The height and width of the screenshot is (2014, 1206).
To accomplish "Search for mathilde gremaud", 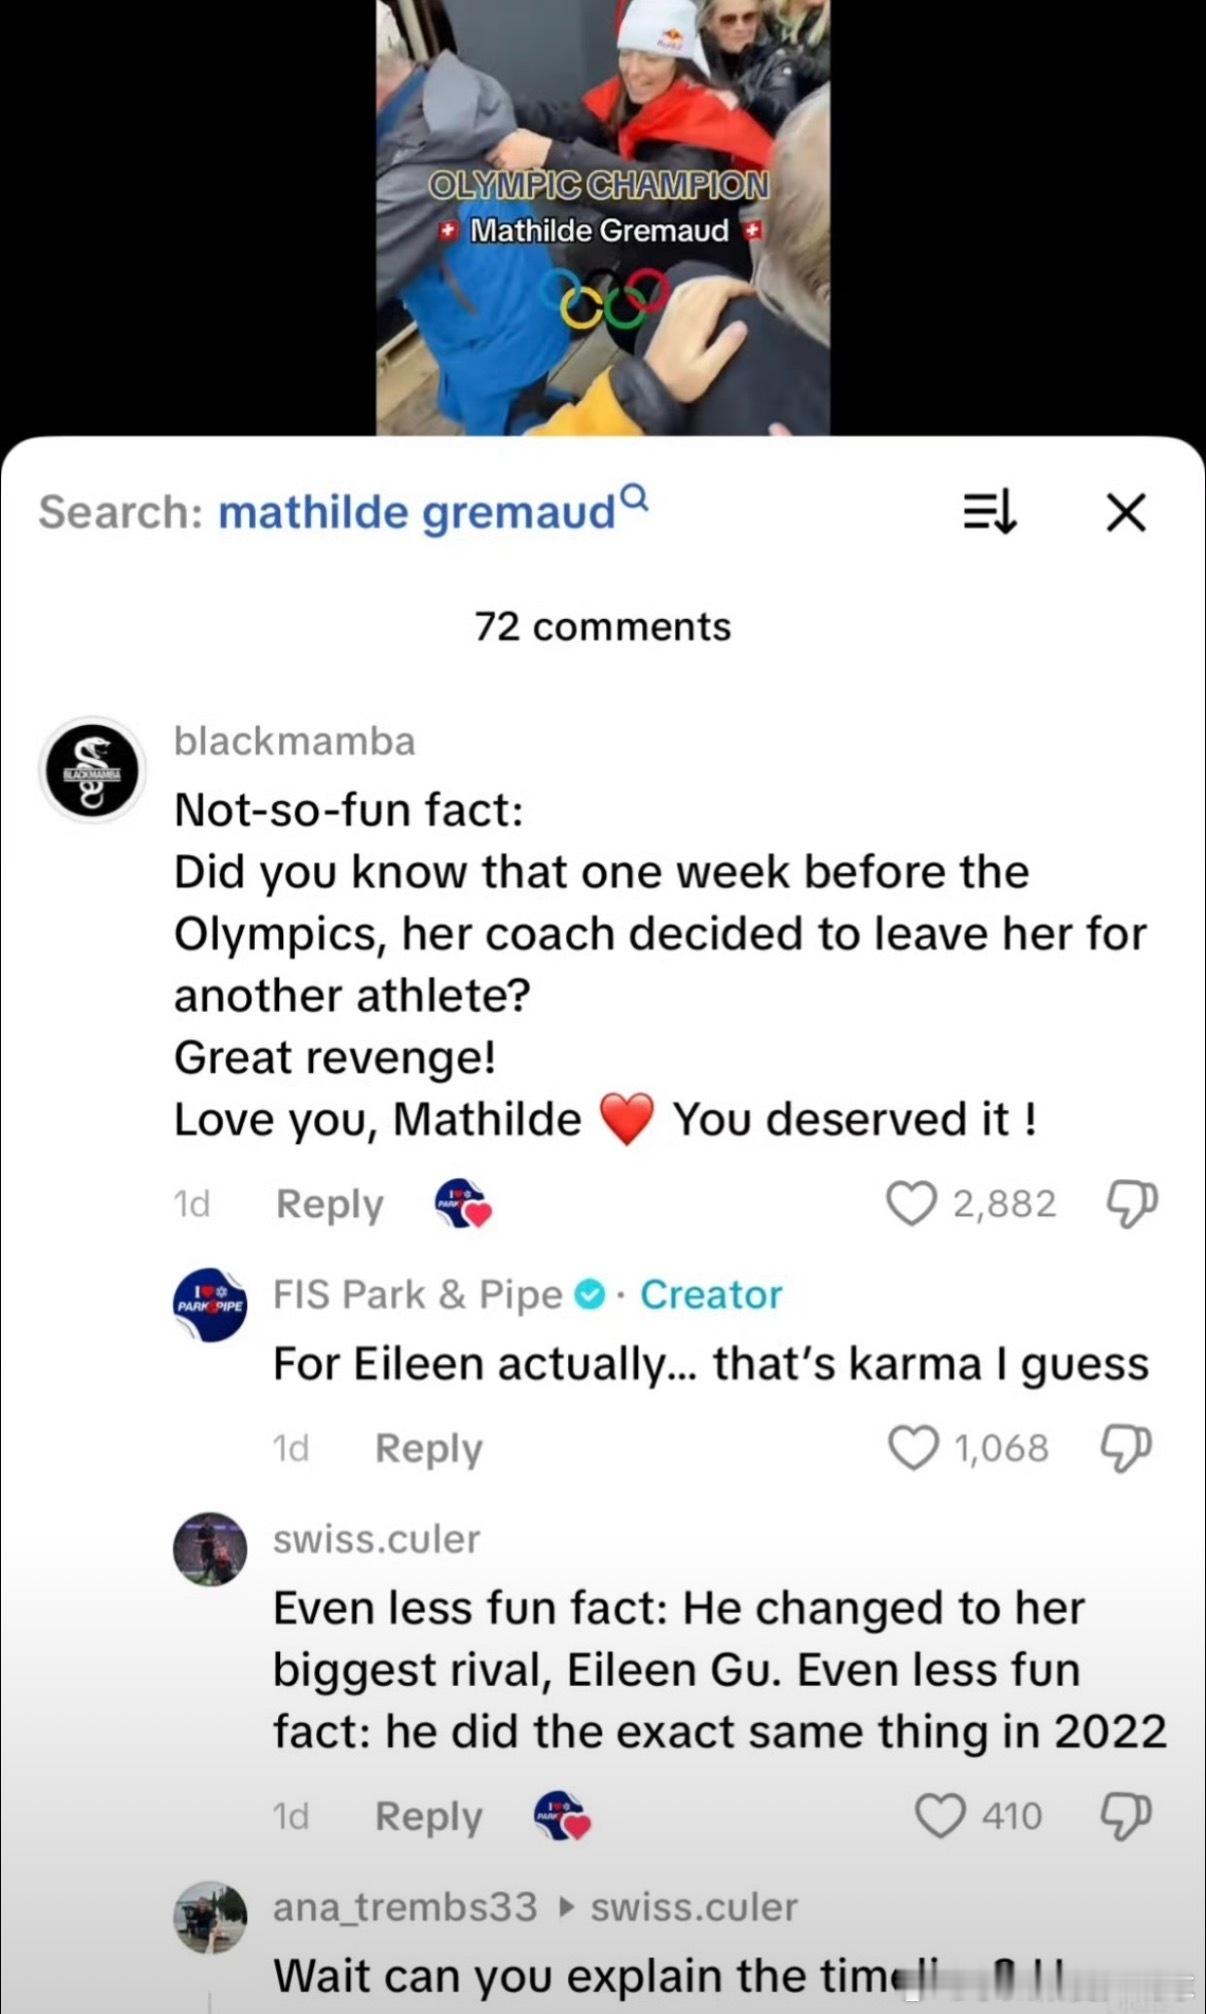I will (x=416, y=513).
